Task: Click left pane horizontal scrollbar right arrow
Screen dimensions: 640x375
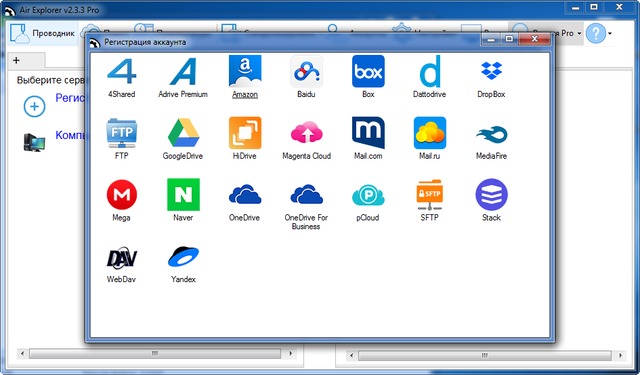Action: point(291,353)
